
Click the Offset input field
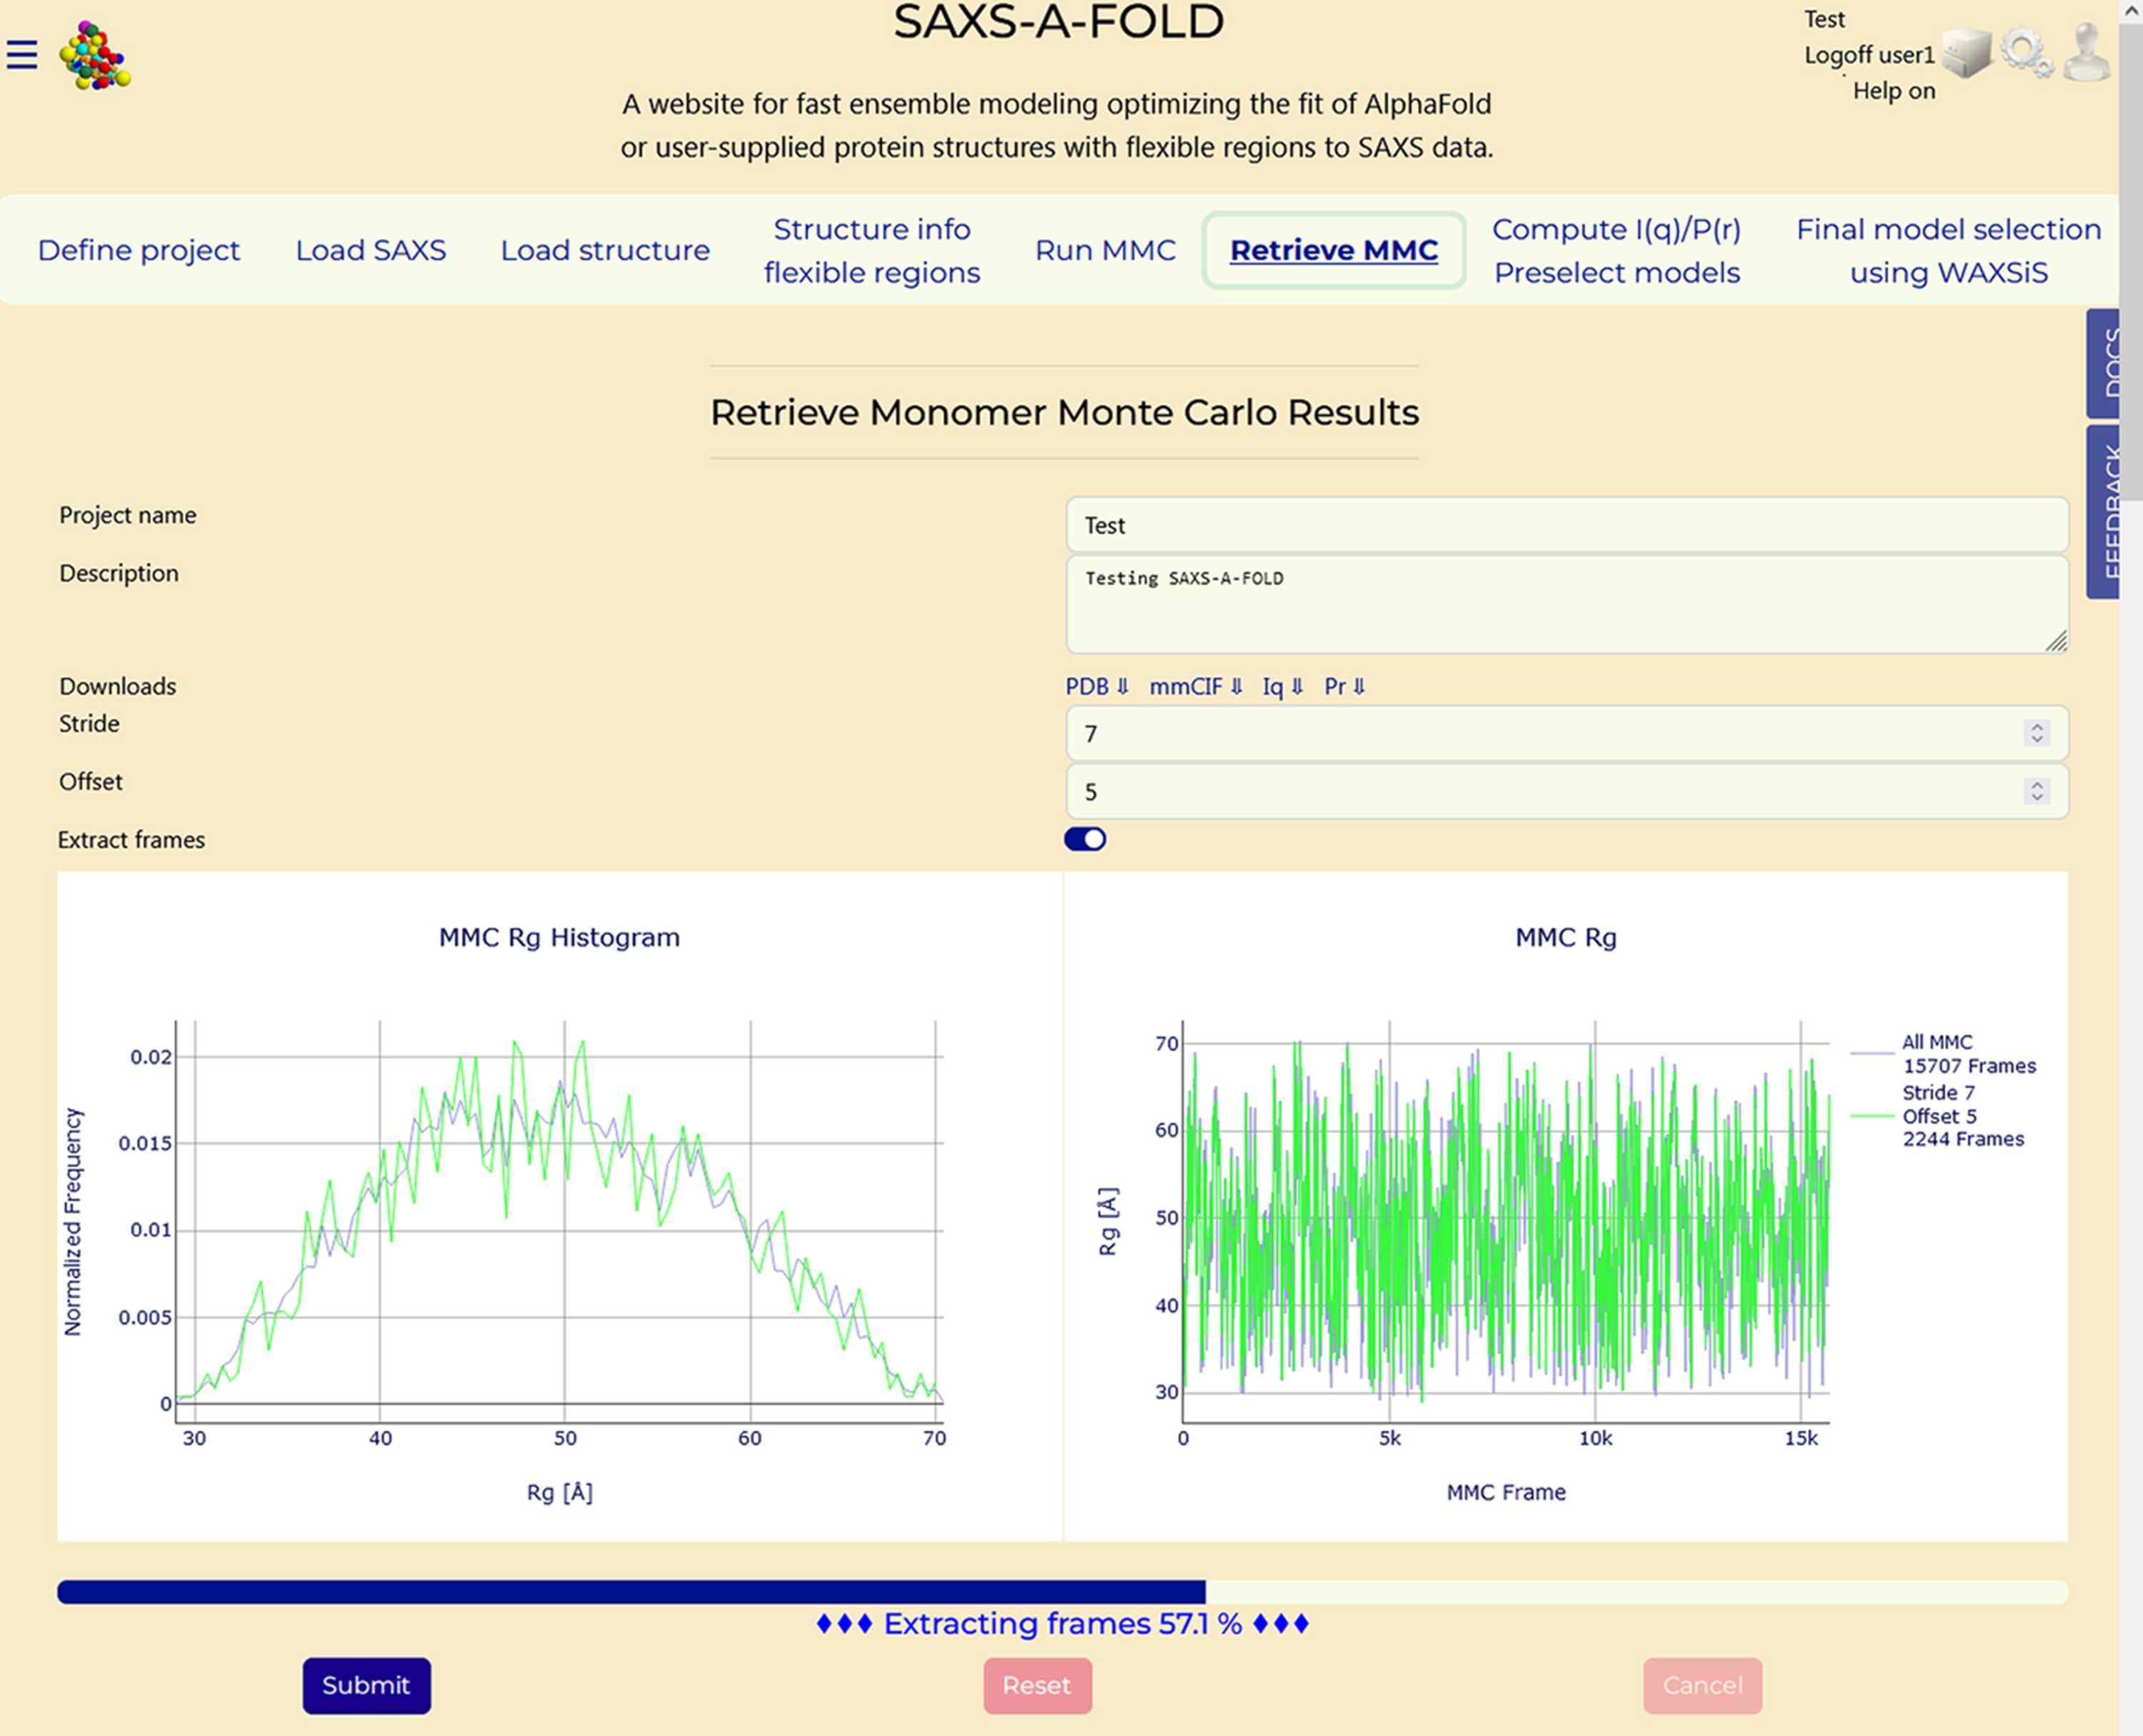tap(1567, 791)
